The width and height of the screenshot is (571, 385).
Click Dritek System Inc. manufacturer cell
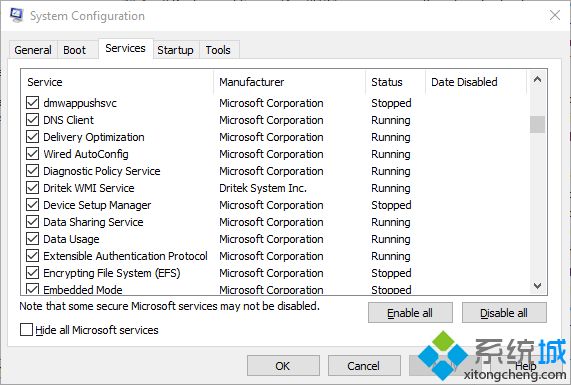263,188
